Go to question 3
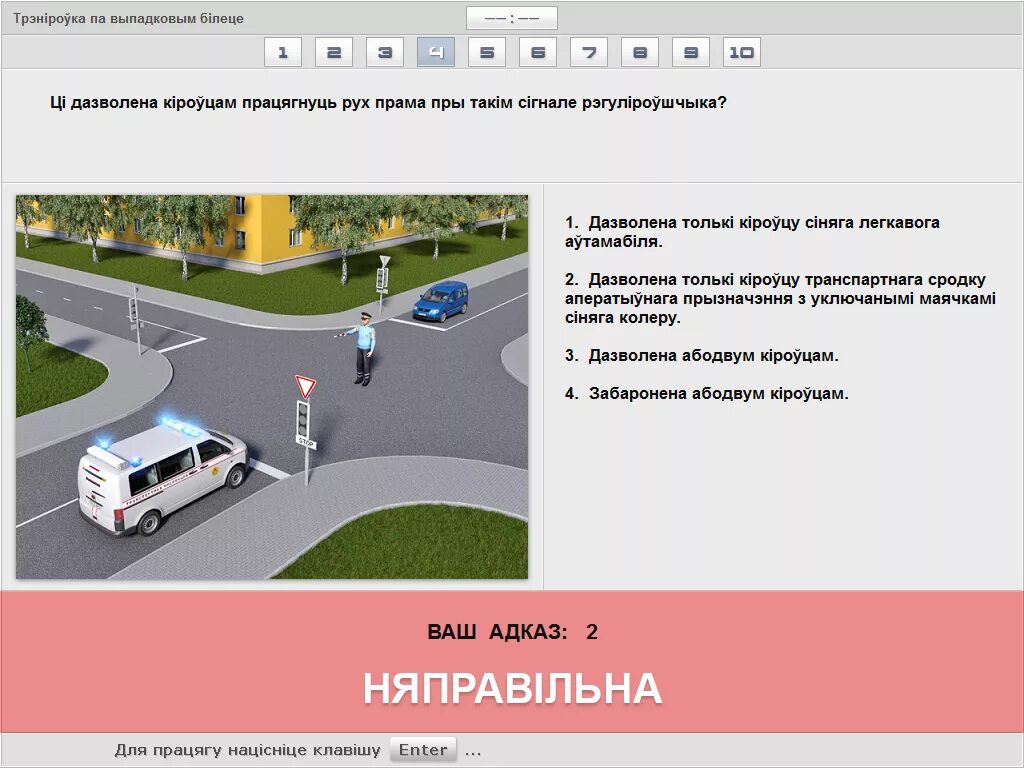This screenshot has height=768, width=1024. pos(385,52)
